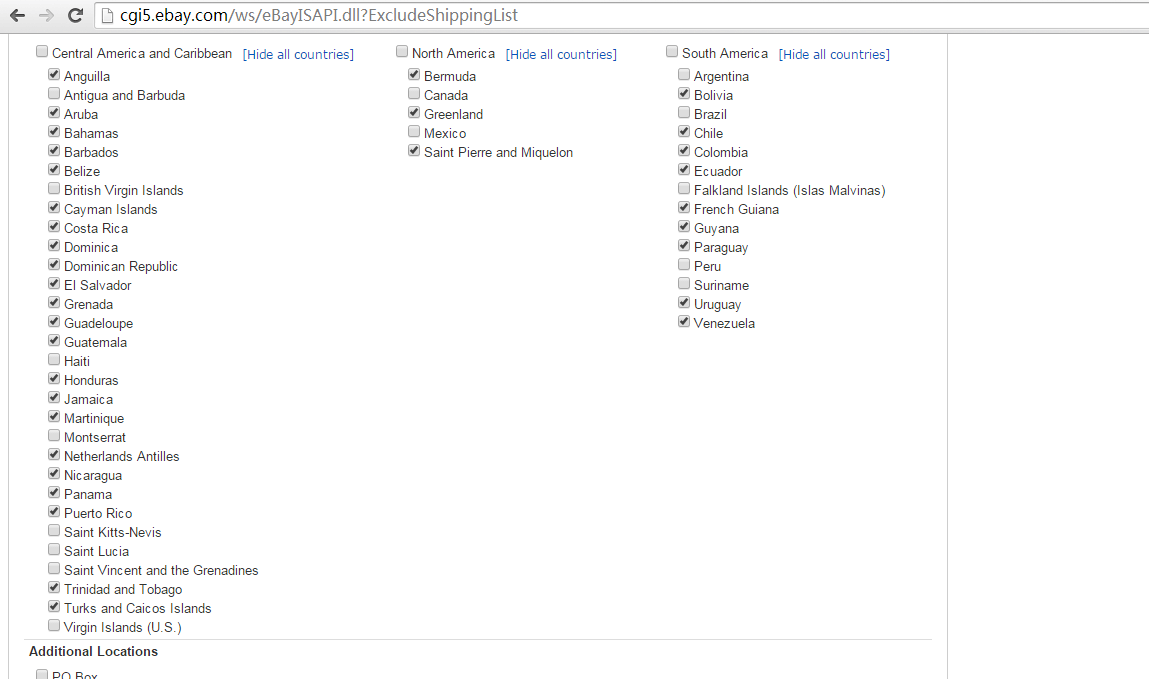1149x679 pixels.
Task: Reload the page with refresh icon
Action: (x=75, y=16)
